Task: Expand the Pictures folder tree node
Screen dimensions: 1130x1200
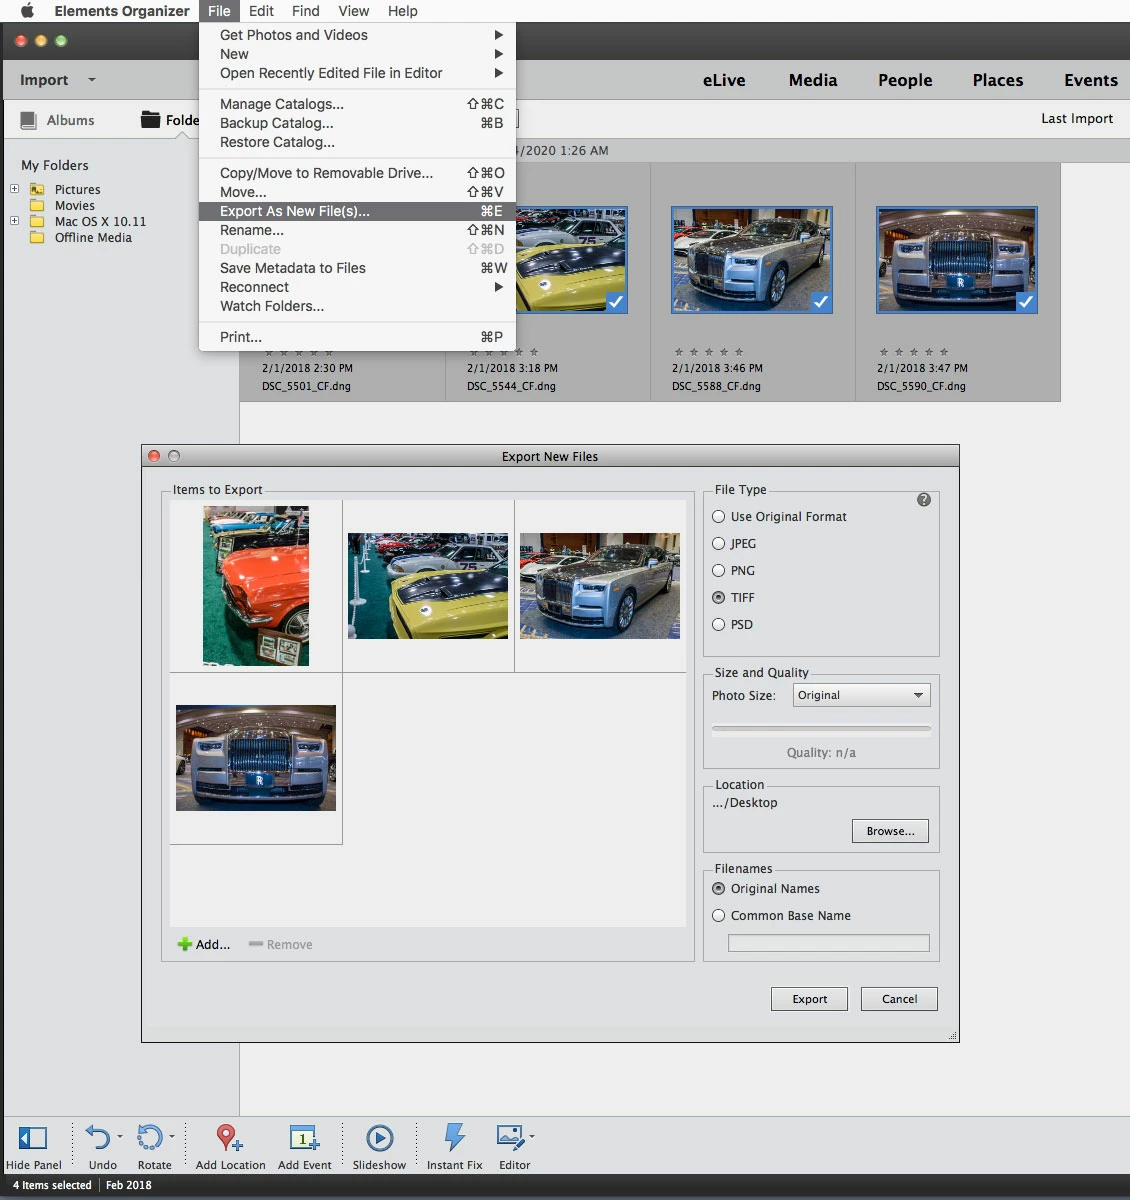Action: [x=14, y=189]
